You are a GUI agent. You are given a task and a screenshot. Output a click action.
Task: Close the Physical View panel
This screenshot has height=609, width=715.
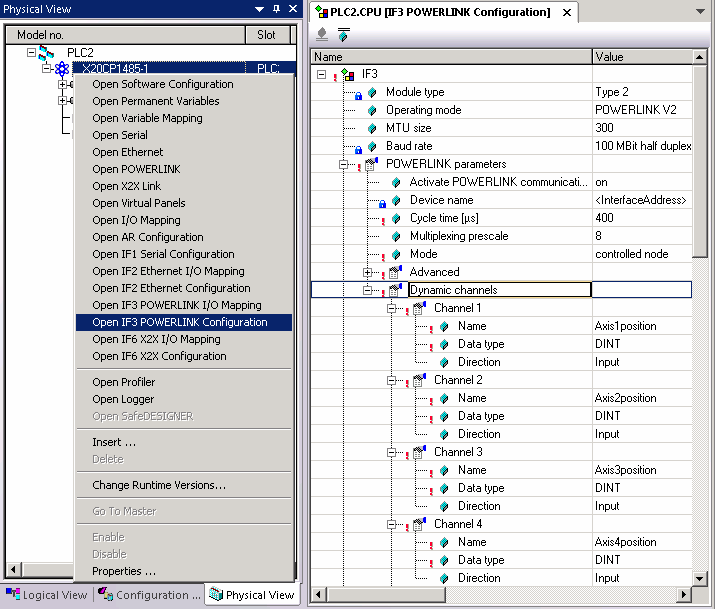[293, 9]
